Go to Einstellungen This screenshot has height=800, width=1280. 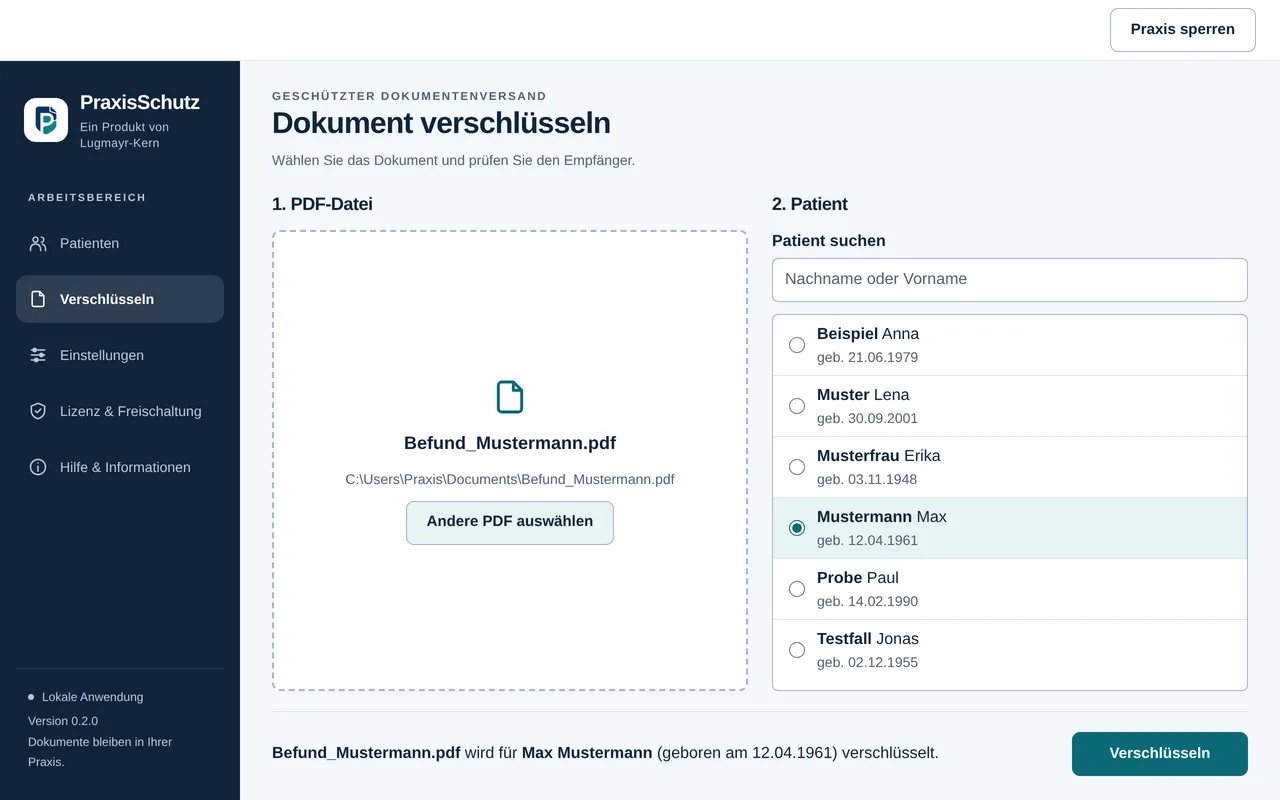(120, 355)
